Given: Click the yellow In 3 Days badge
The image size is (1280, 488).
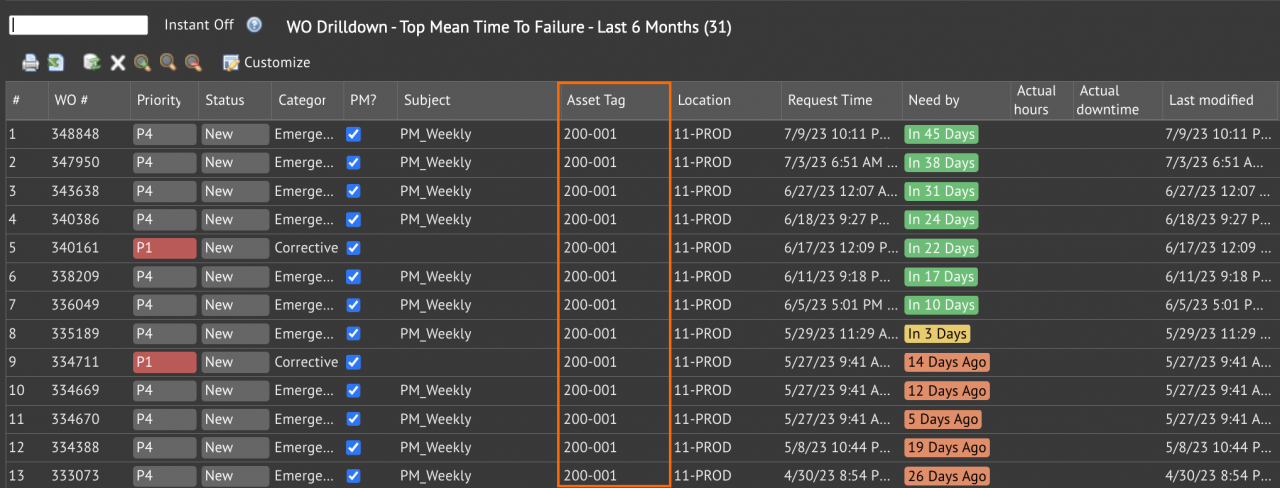Looking at the screenshot, I should 937,334.
